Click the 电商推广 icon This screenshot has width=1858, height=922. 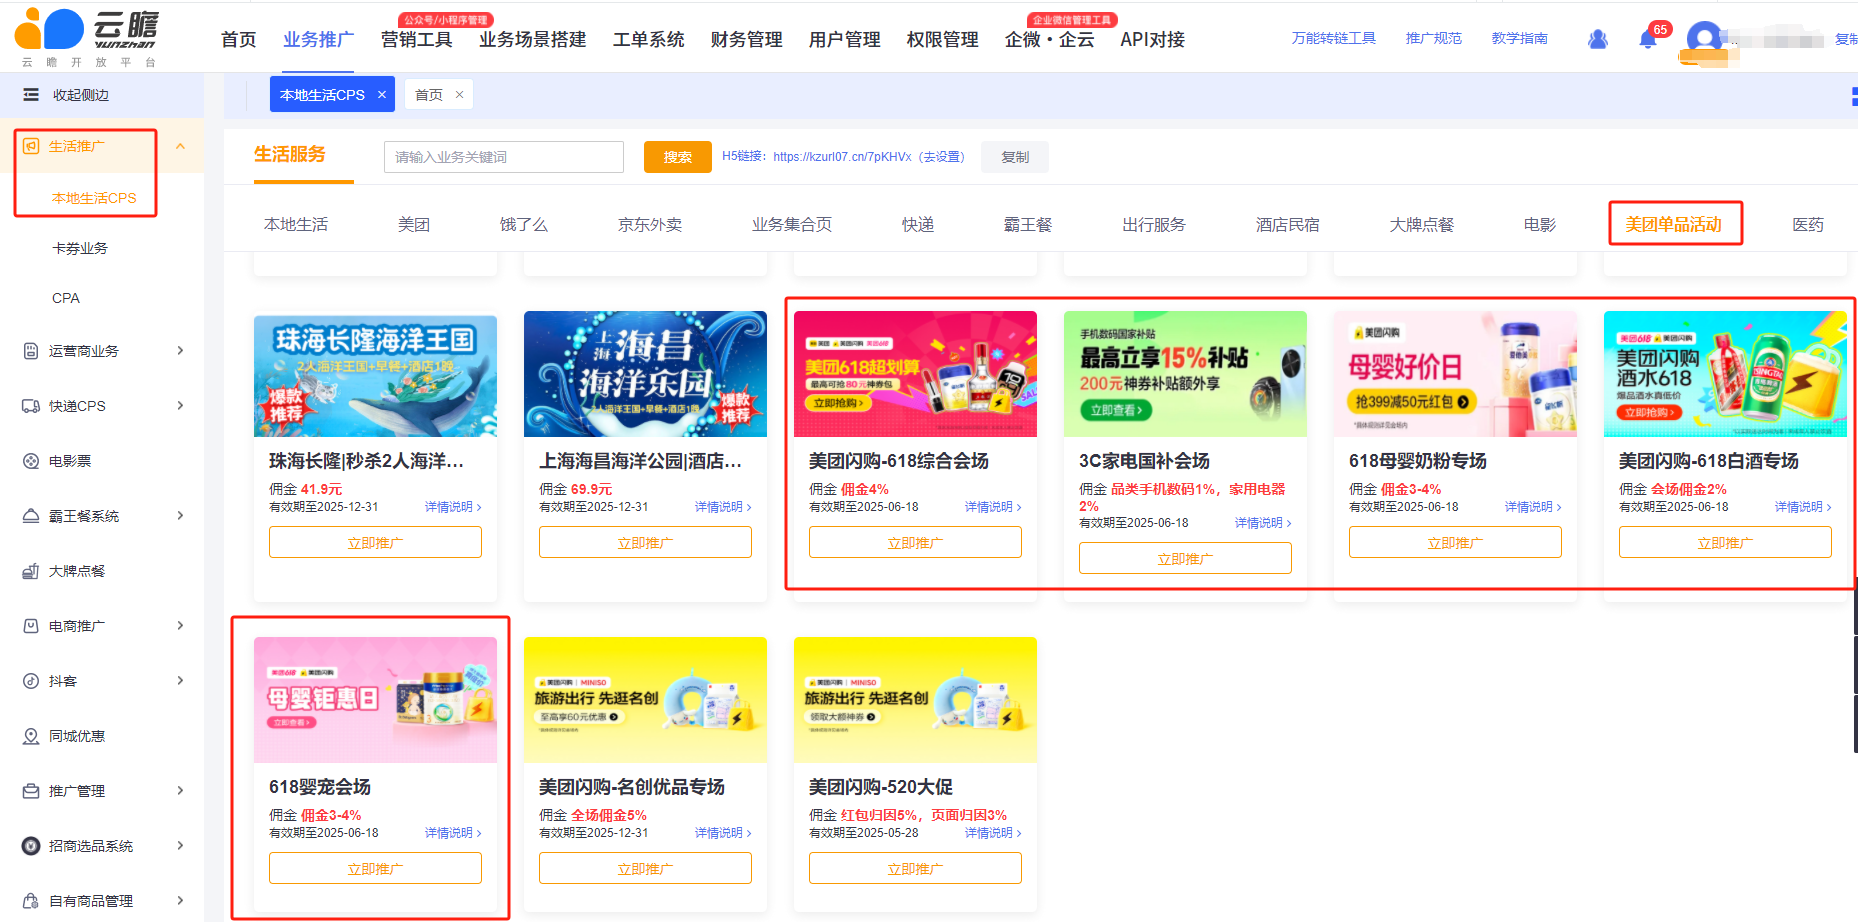click(x=31, y=626)
